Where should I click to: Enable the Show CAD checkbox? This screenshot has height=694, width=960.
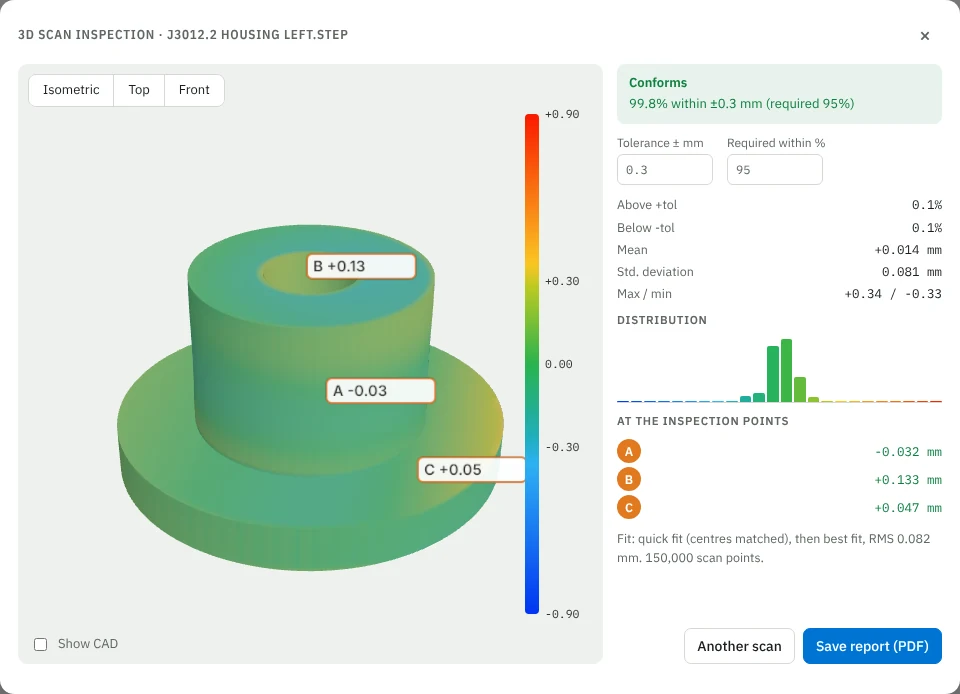40,644
